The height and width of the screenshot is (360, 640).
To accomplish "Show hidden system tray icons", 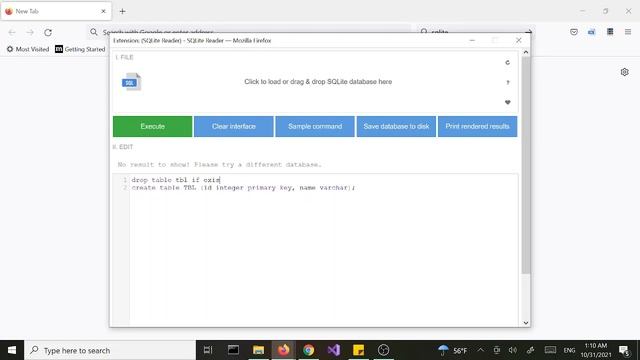I will (x=480, y=350).
